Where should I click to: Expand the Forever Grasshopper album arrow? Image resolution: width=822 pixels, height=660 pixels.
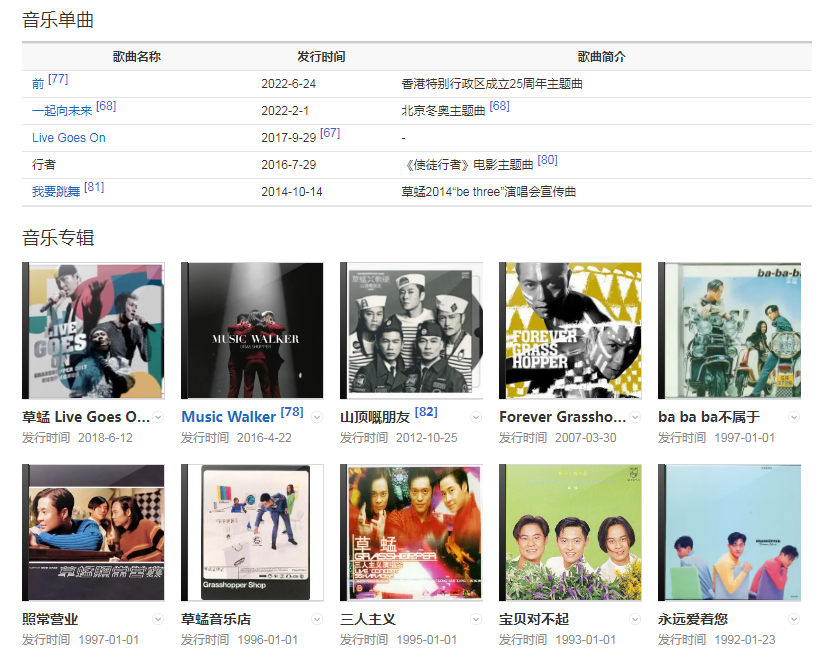click(635, 417)
